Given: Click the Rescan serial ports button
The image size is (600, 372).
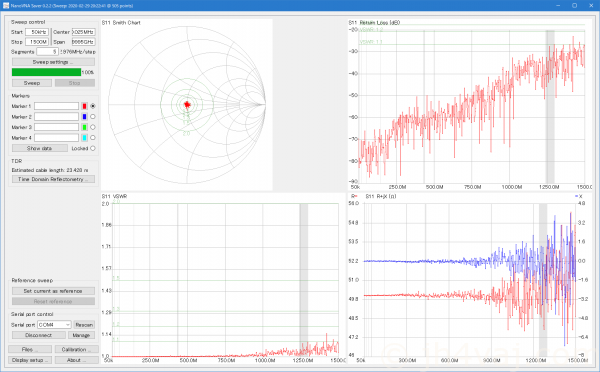Looking at the screenshot, I should (84, 325).
